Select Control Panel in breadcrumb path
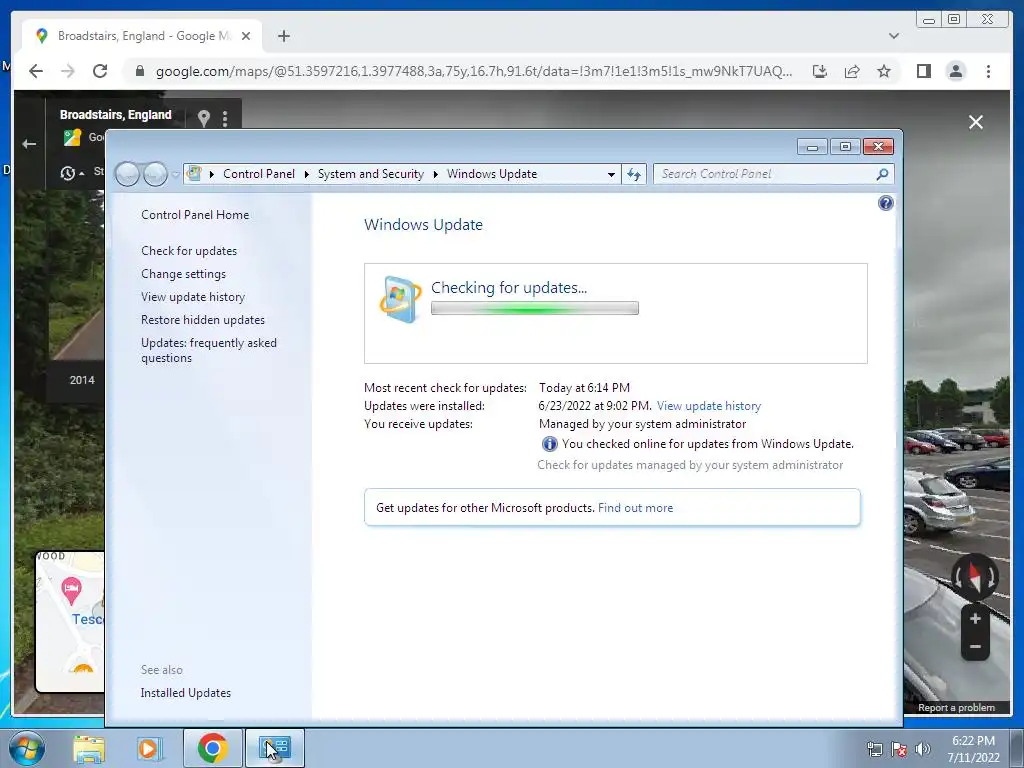The image size is (1024, 768). pyautogui.click(x=259, y=174)
